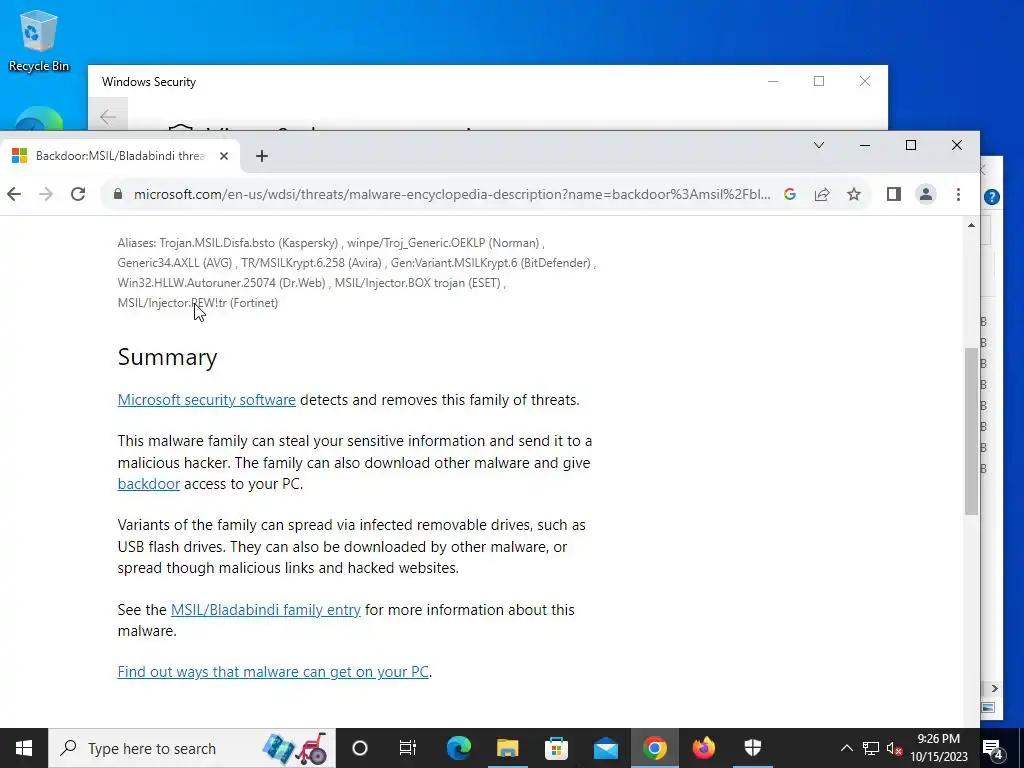The image size is (1024, 768).
Task: Open Chrome side panel
Action: click(x=893, y=194)
